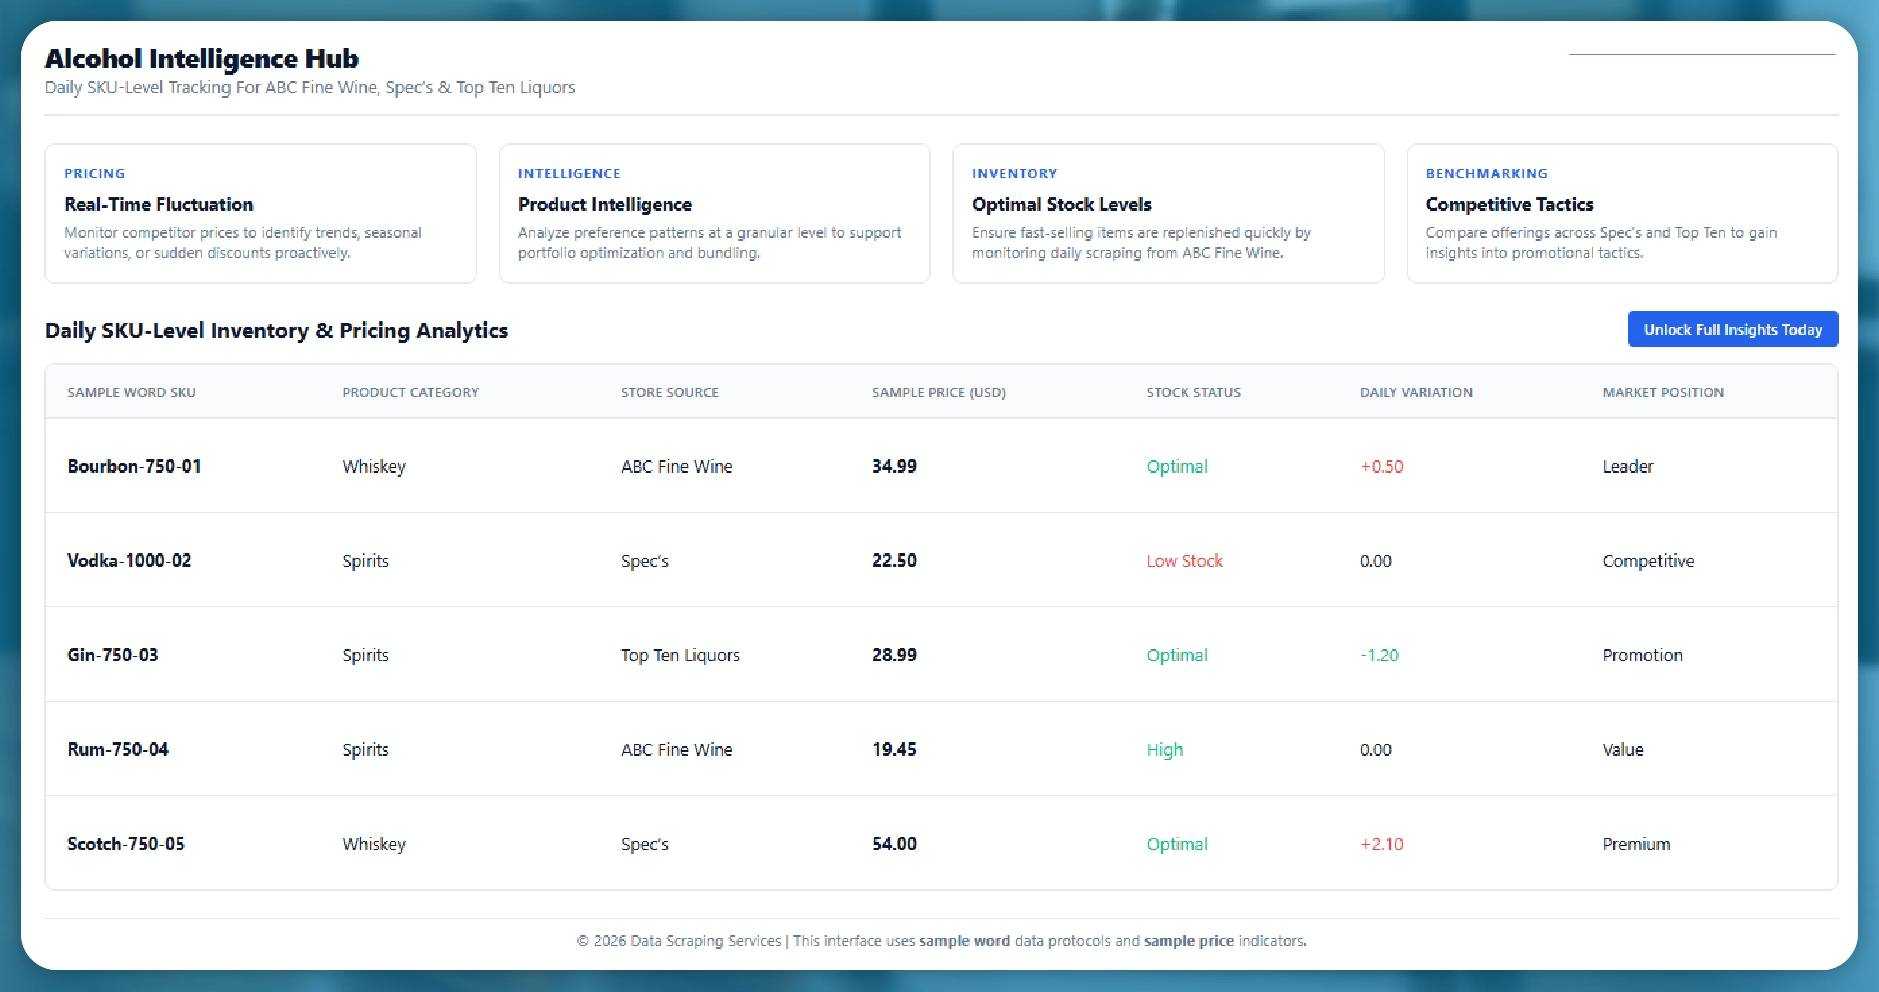Select the Competitive Tactics benchmarking card

(1621, 214)
